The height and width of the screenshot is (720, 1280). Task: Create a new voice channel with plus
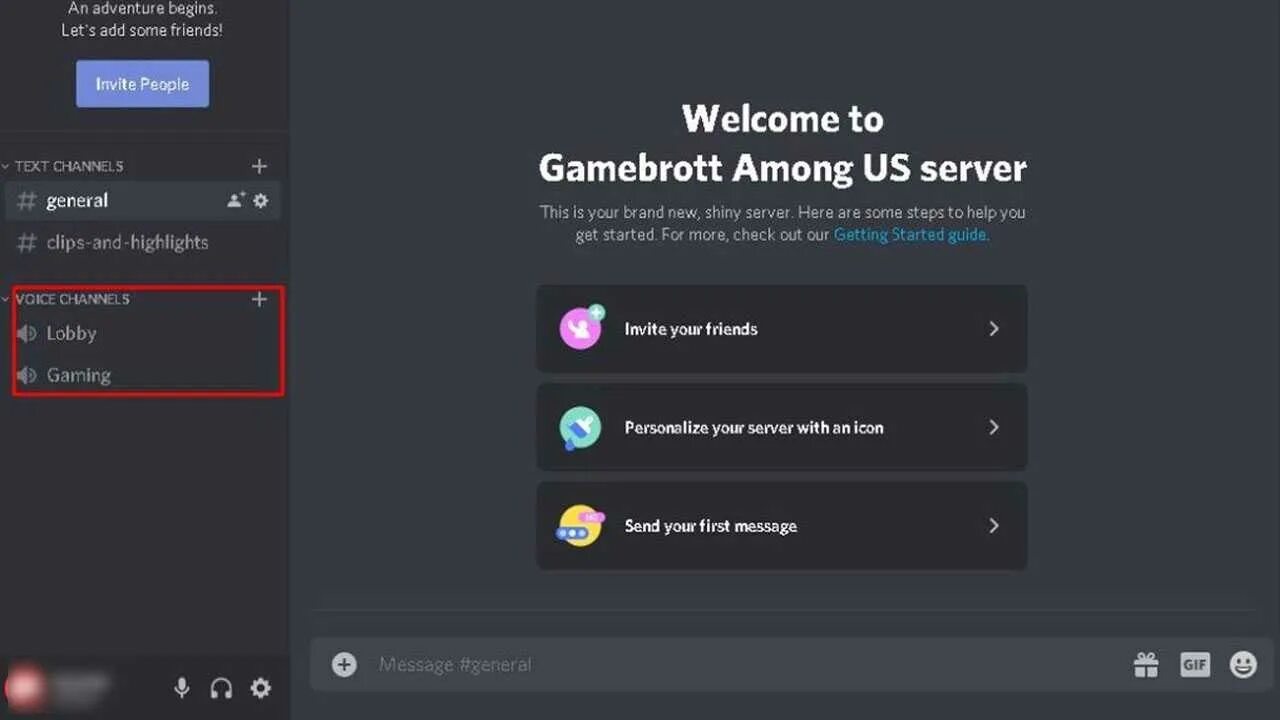pos(259,299)
